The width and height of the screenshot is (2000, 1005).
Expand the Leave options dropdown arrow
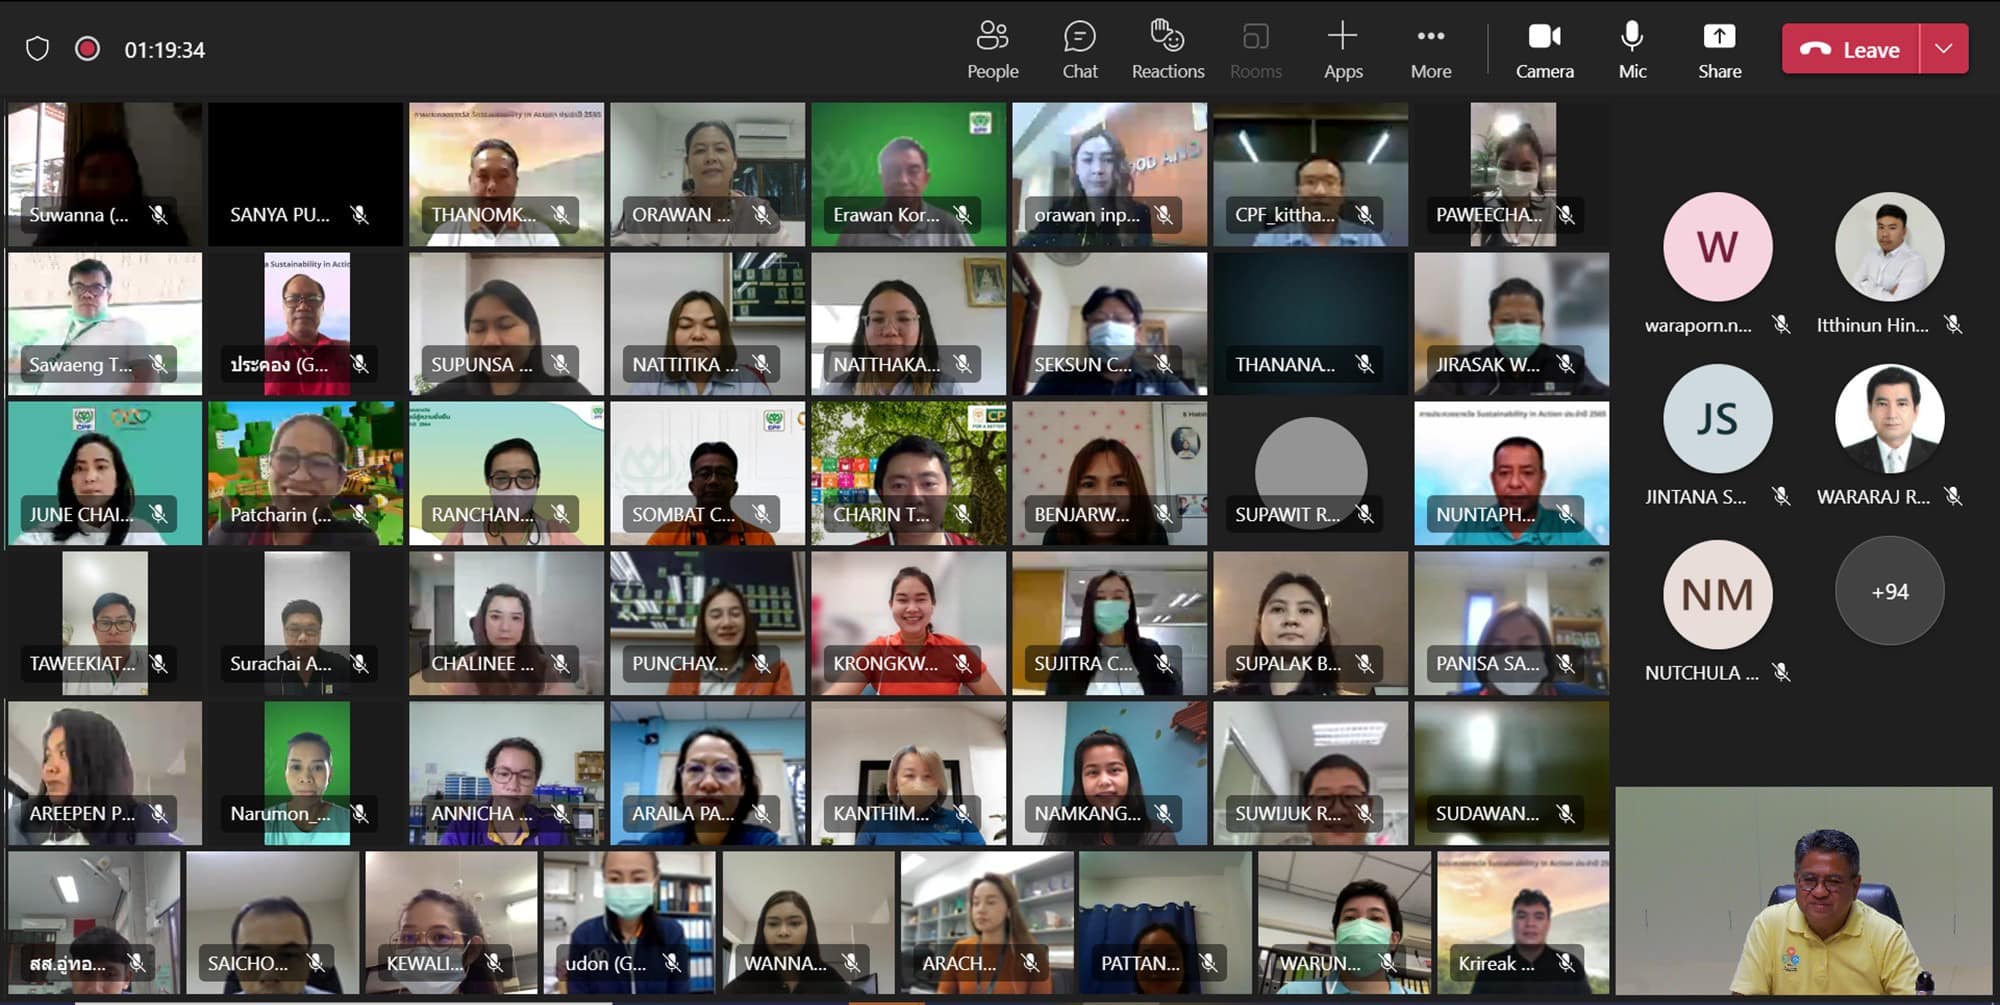(1943, 49)
